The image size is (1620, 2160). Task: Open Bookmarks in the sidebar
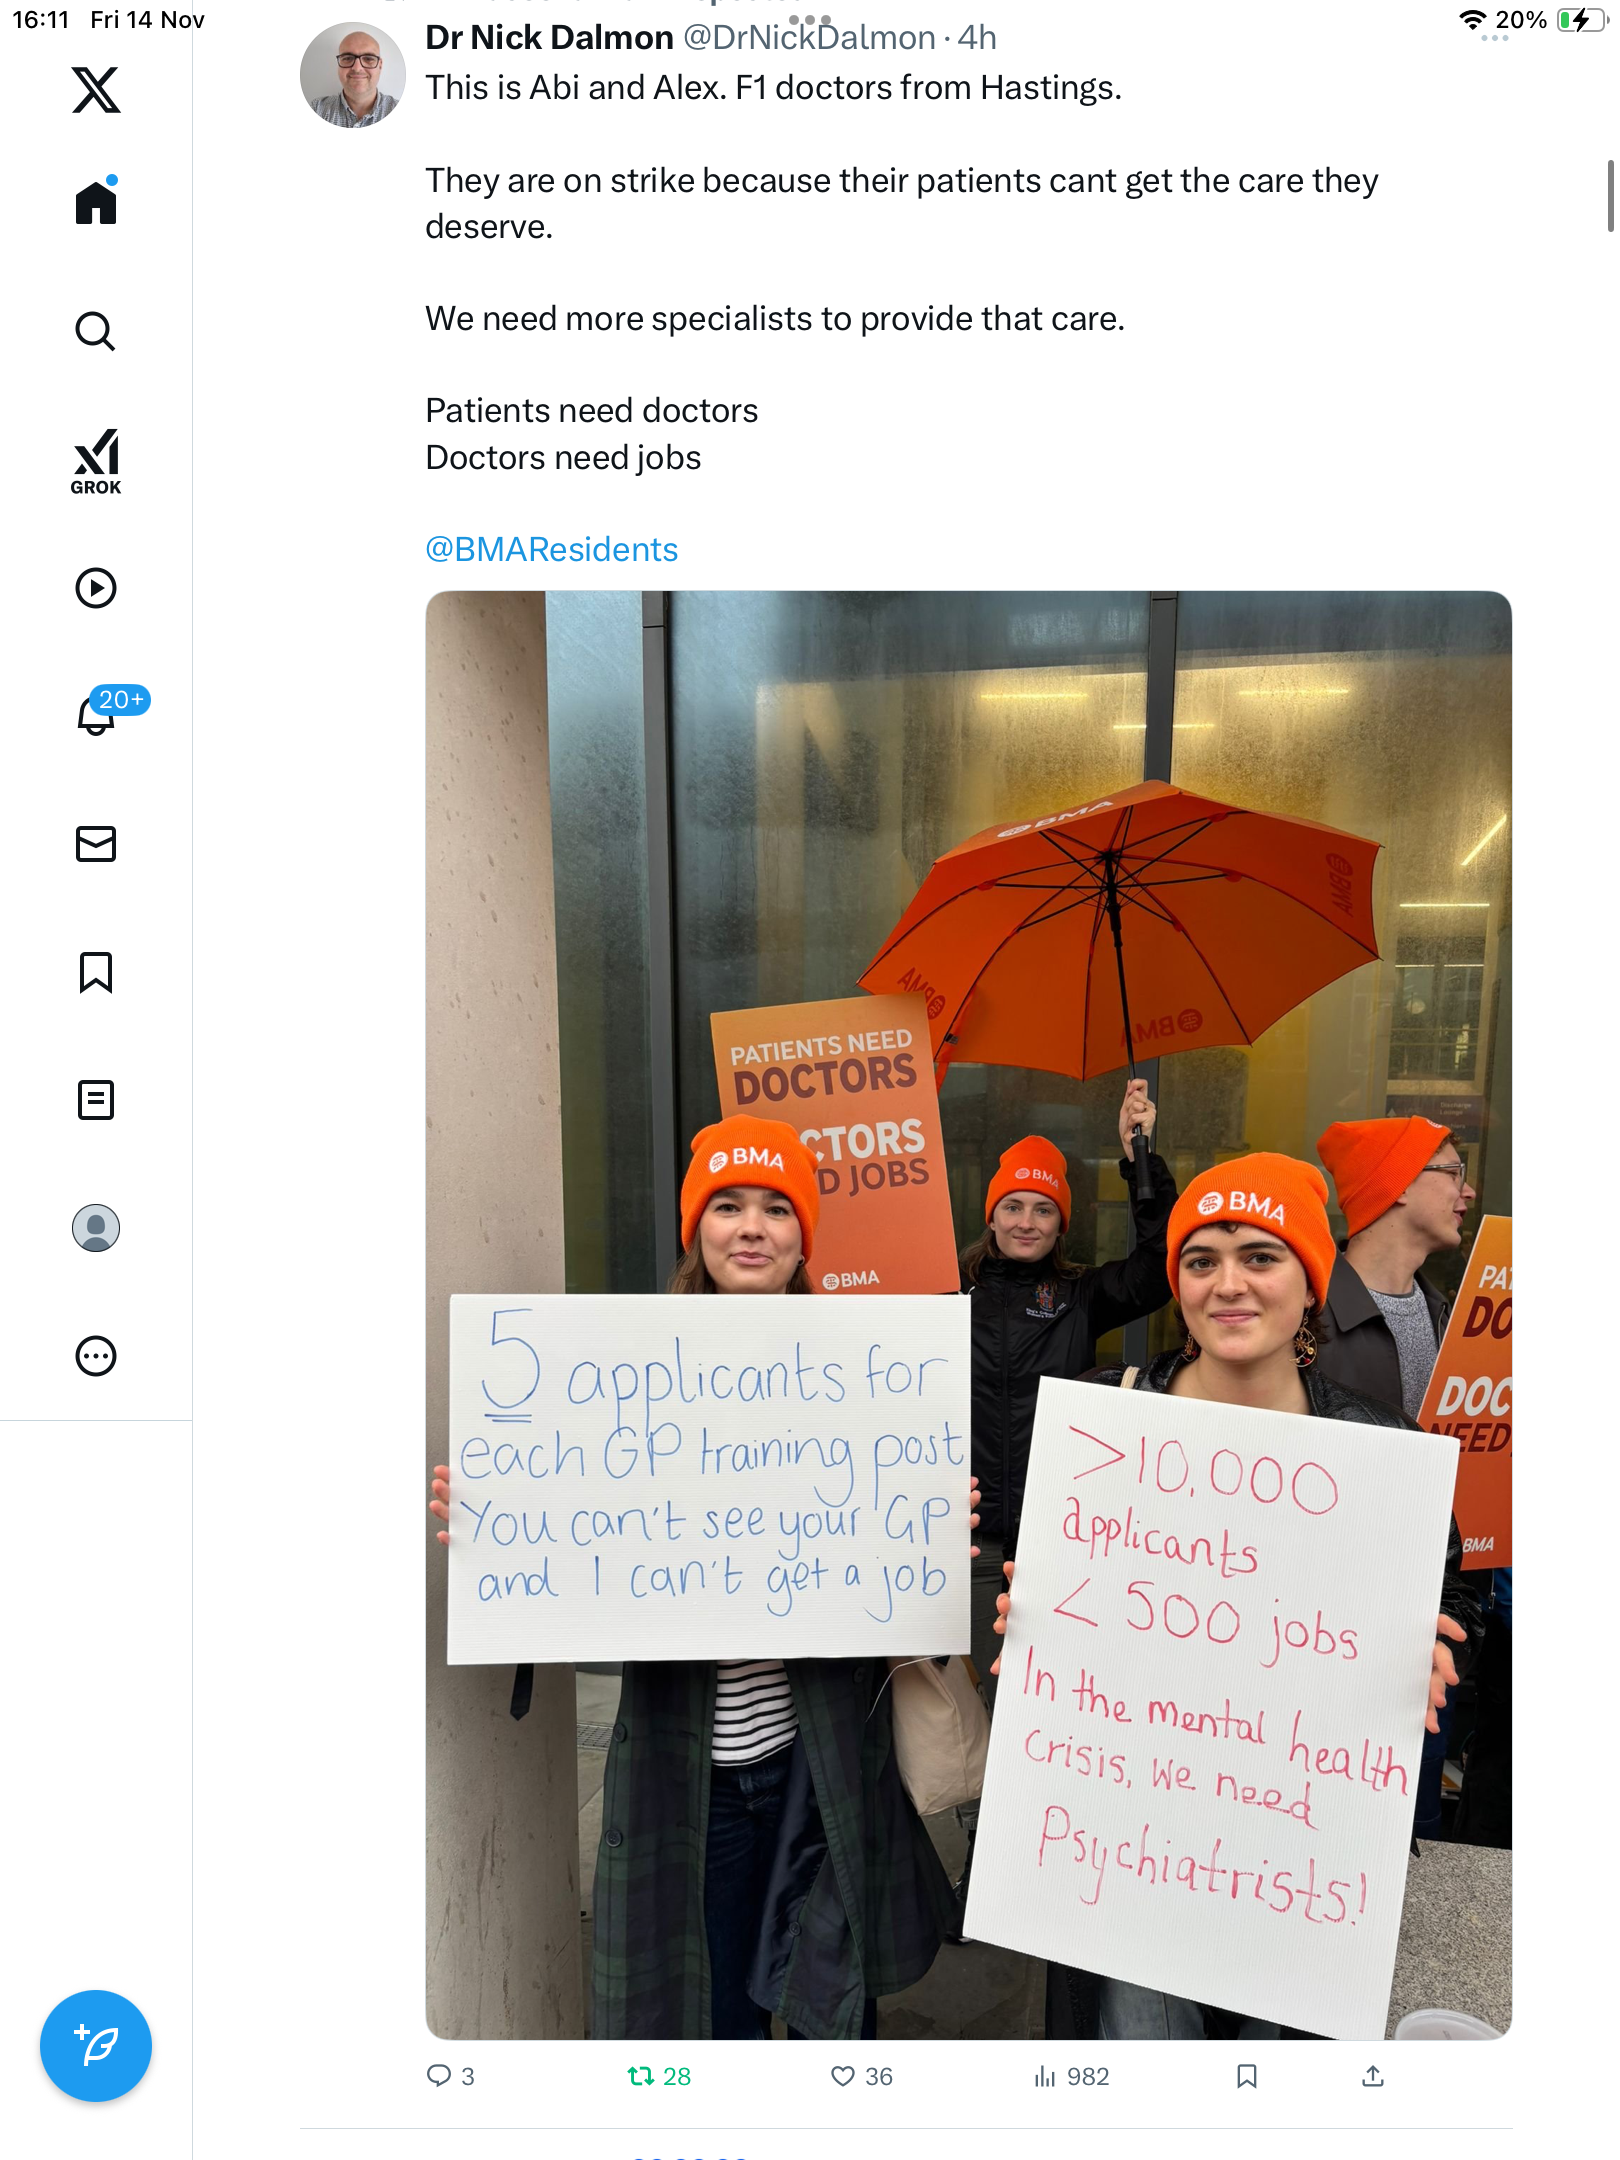[x=96, y=972]
